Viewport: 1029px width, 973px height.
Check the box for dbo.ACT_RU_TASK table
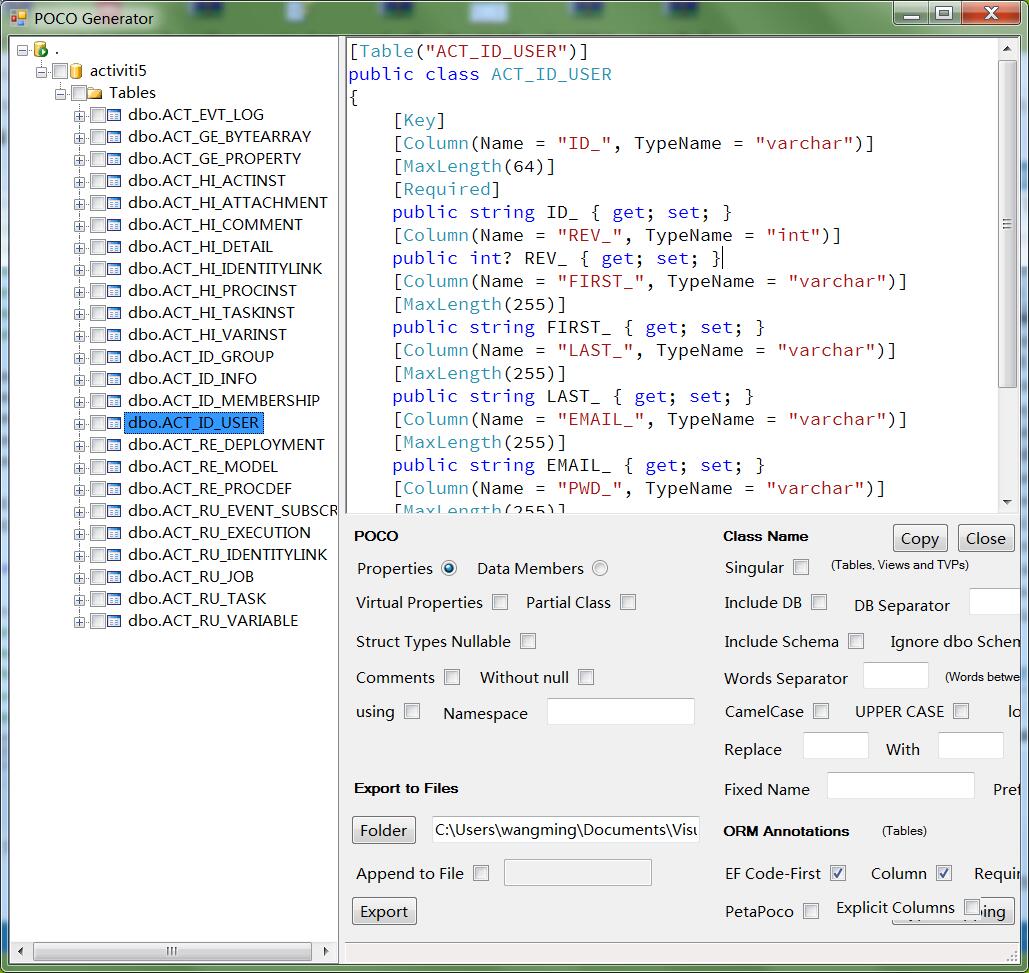(x=98, y=599)
